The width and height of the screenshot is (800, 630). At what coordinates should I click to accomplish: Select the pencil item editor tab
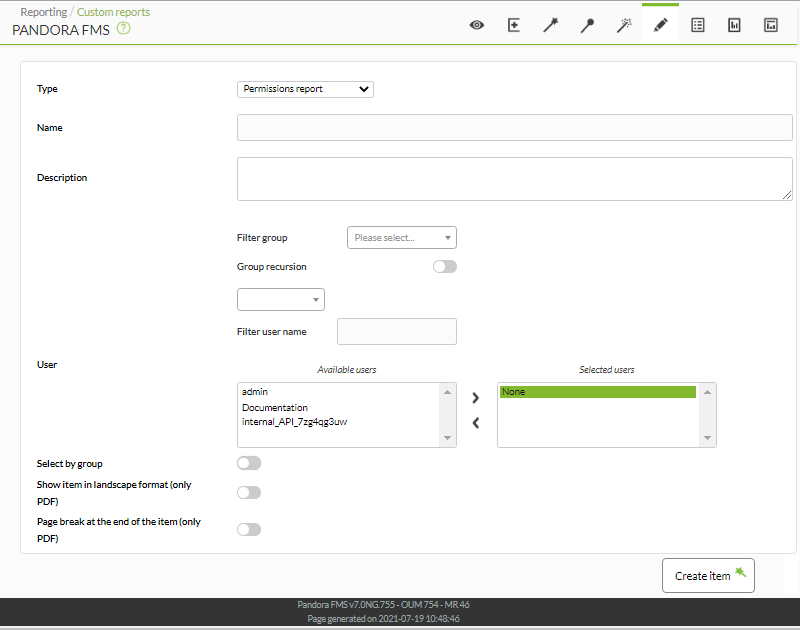(x=661, y=25)
